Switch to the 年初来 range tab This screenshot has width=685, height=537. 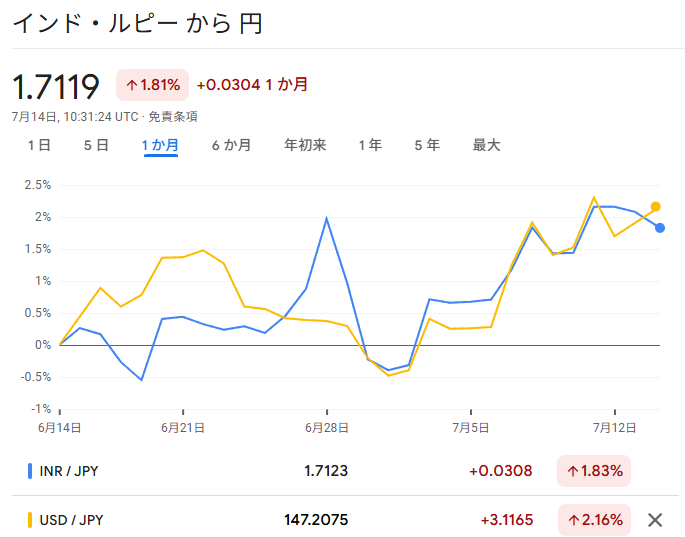(305, 145)
